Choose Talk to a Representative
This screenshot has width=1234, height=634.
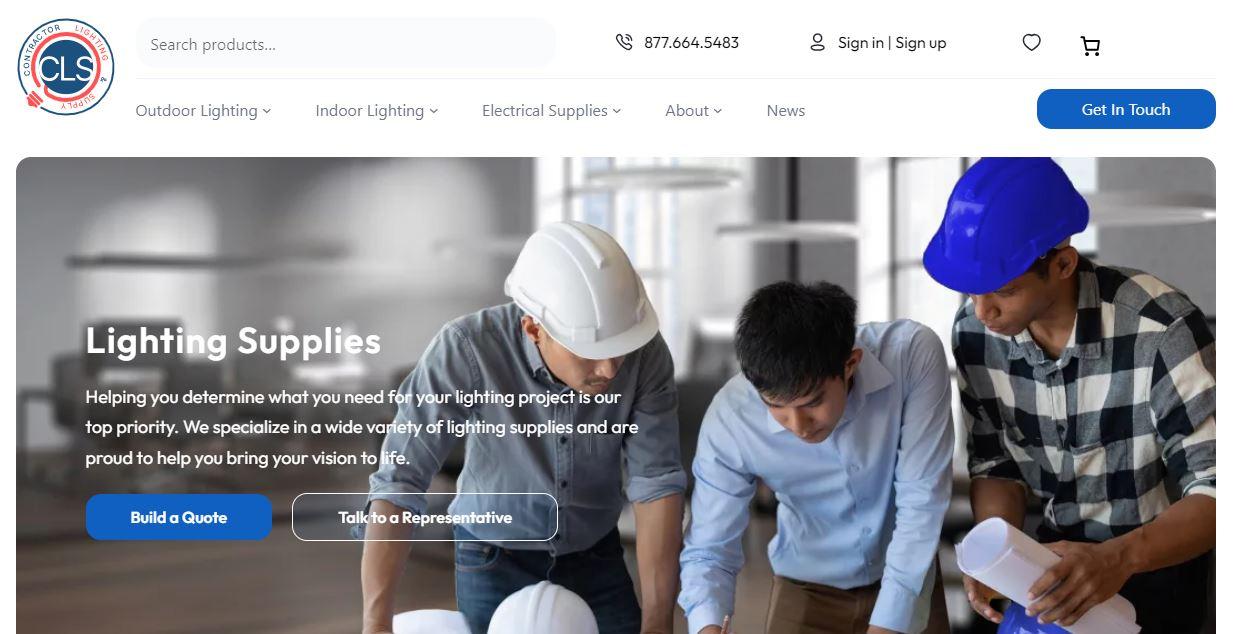(x=425, y=517)
